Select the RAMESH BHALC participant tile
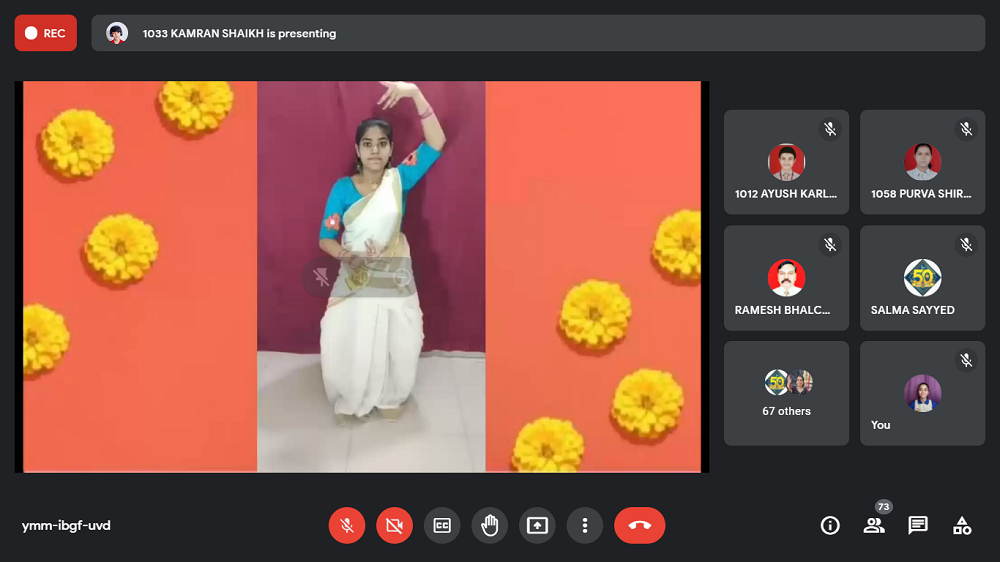 [786, 278]
